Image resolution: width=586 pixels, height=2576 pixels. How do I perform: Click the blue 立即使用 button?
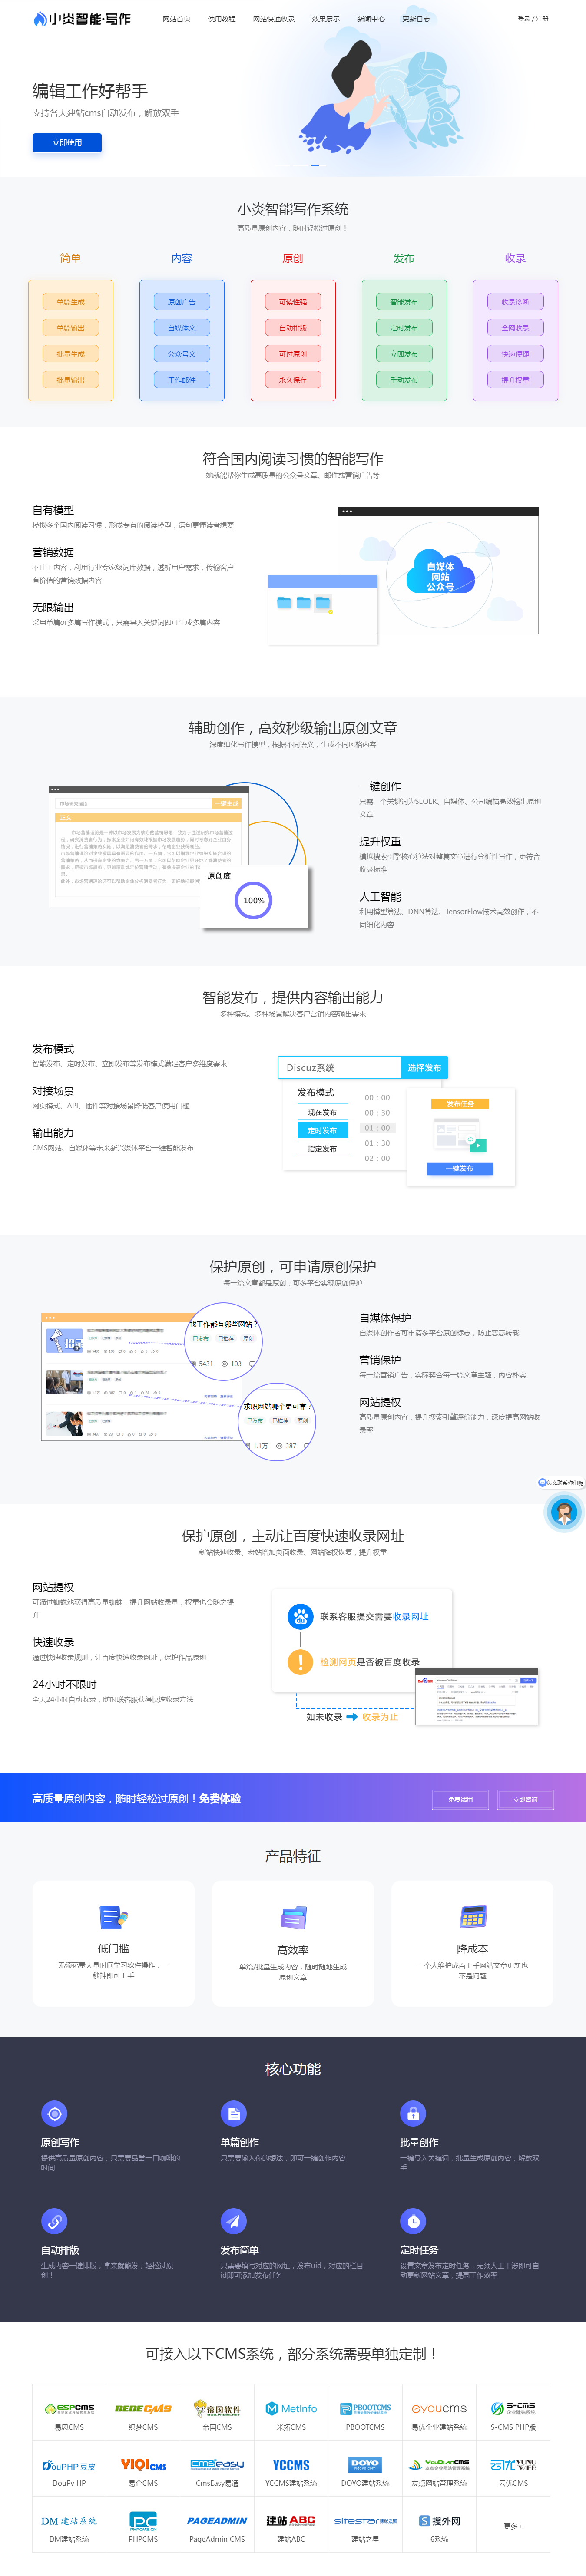pyautogui.click(x=67, y=143)
